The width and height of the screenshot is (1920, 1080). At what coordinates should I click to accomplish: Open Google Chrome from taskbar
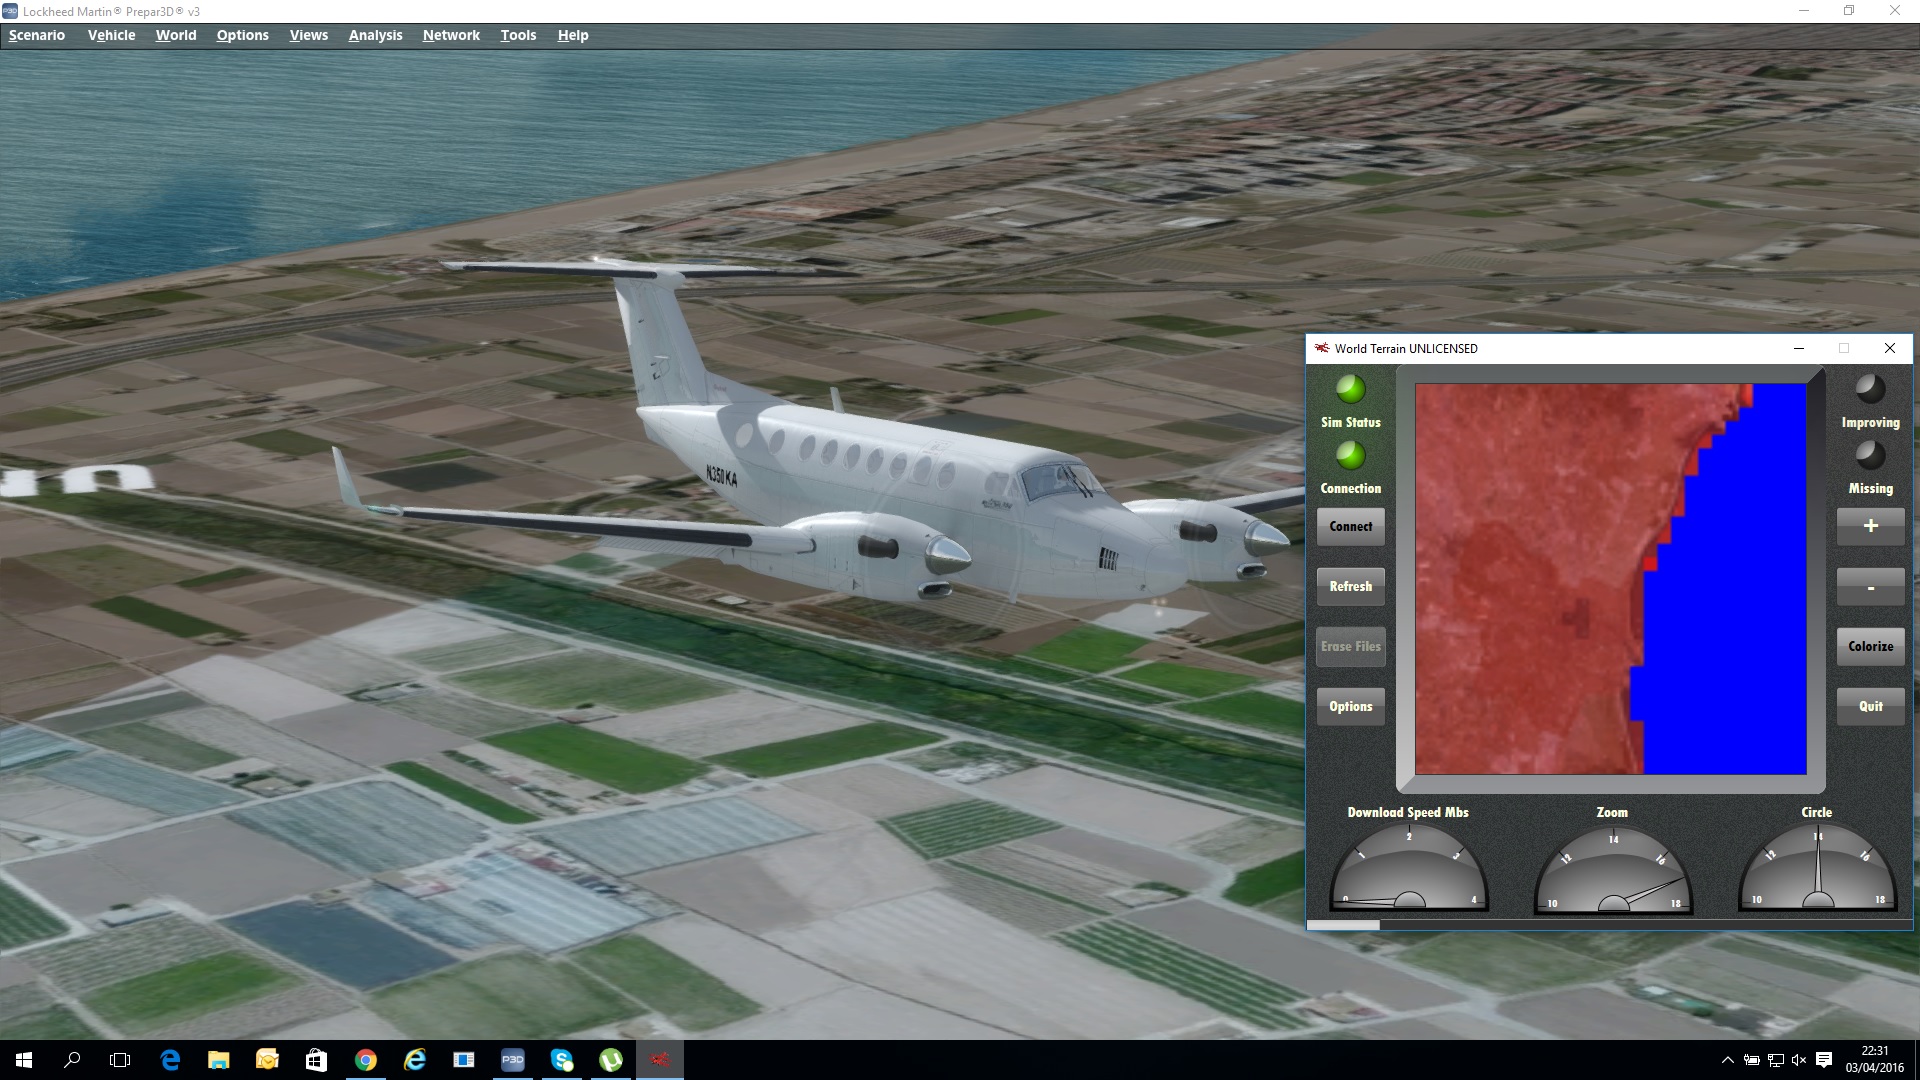(365, 1060)
